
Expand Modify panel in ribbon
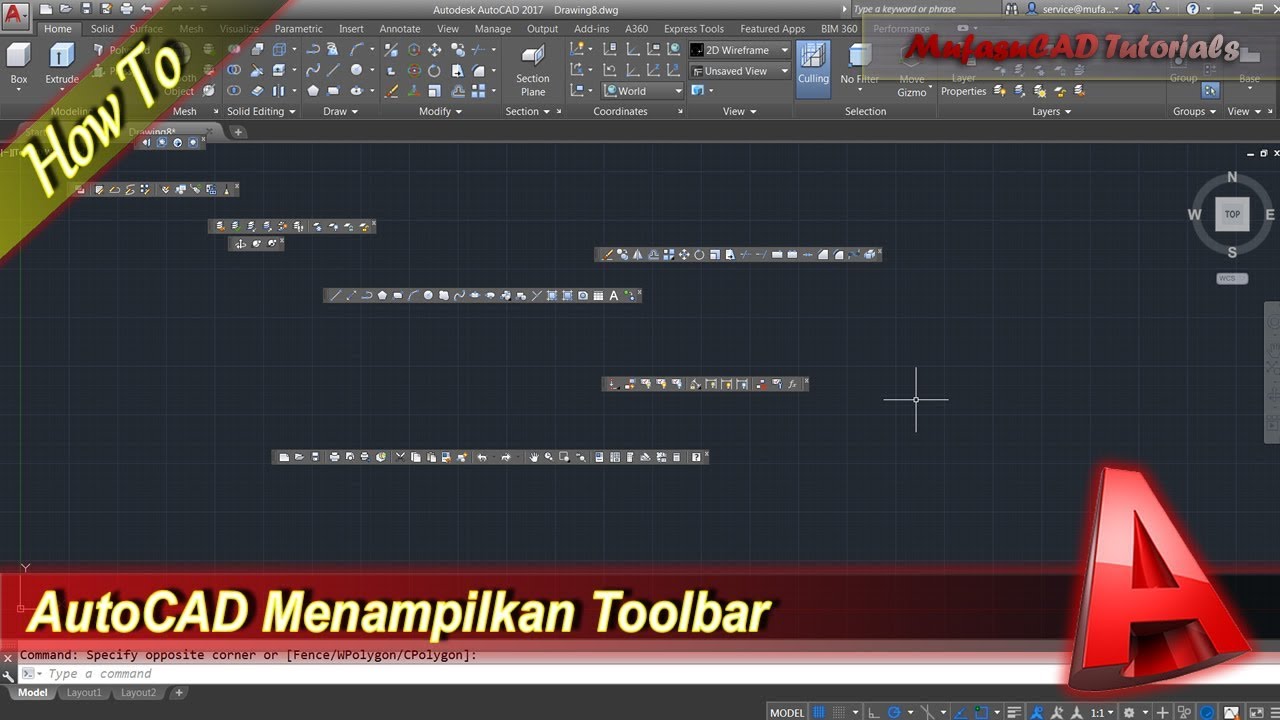click(x=440, y=112)
